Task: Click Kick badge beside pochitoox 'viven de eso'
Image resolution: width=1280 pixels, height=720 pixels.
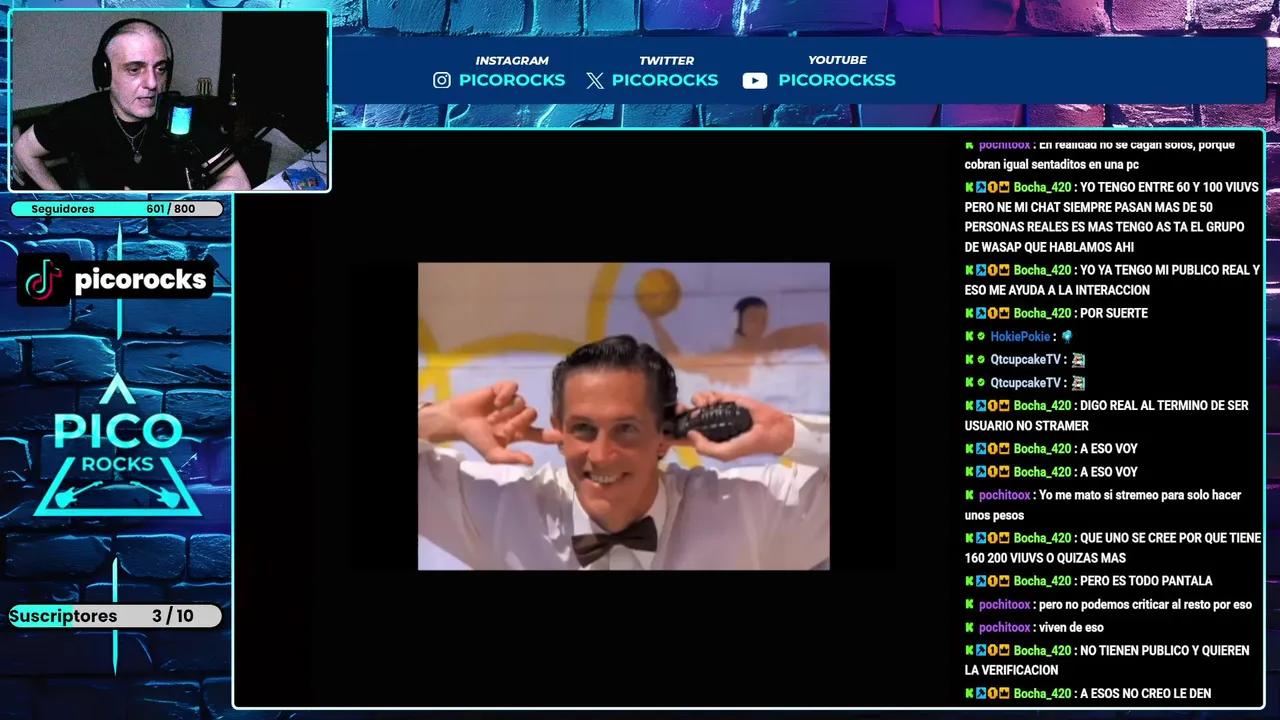Action: [969, 627]
